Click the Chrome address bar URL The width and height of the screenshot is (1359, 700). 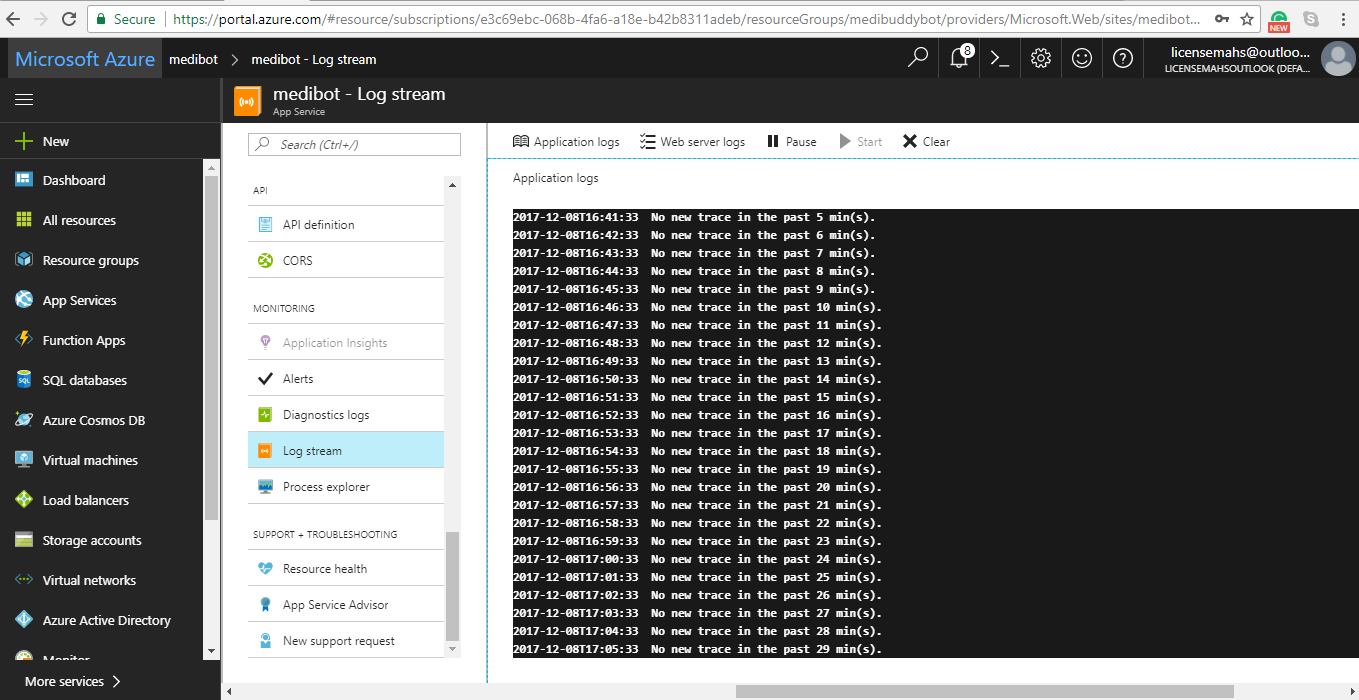pyautogui.click(x=684, y=19)
